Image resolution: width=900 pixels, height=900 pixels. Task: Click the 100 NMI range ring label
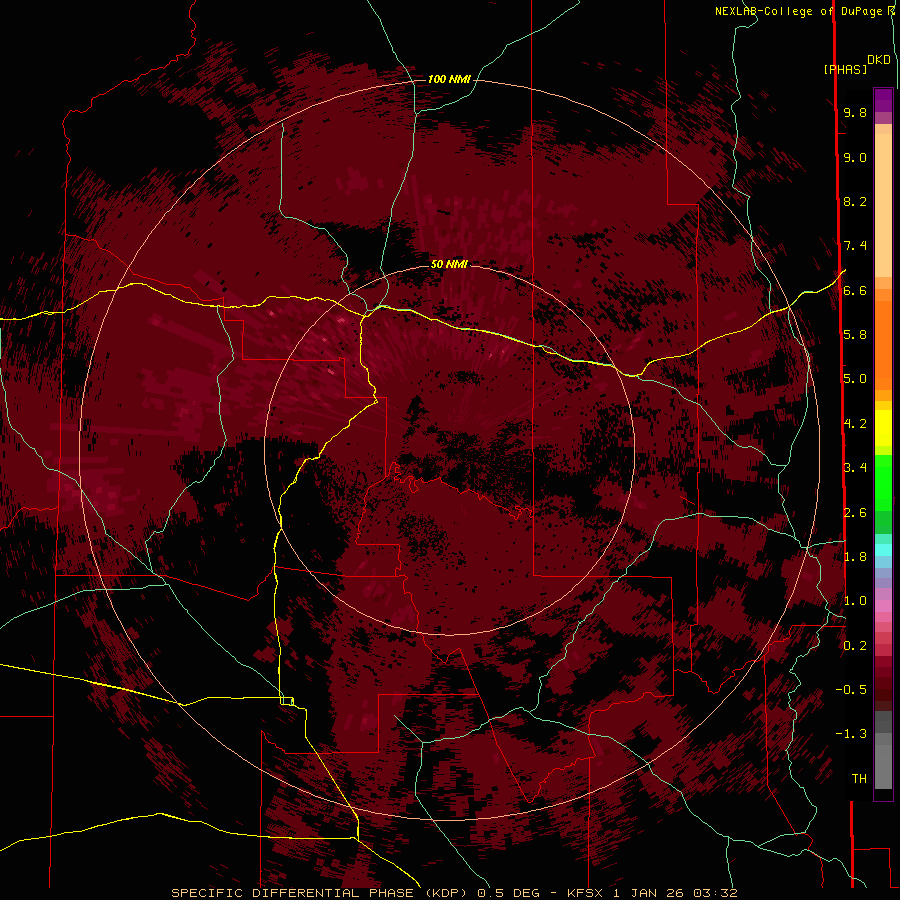(x=449, y=79)
